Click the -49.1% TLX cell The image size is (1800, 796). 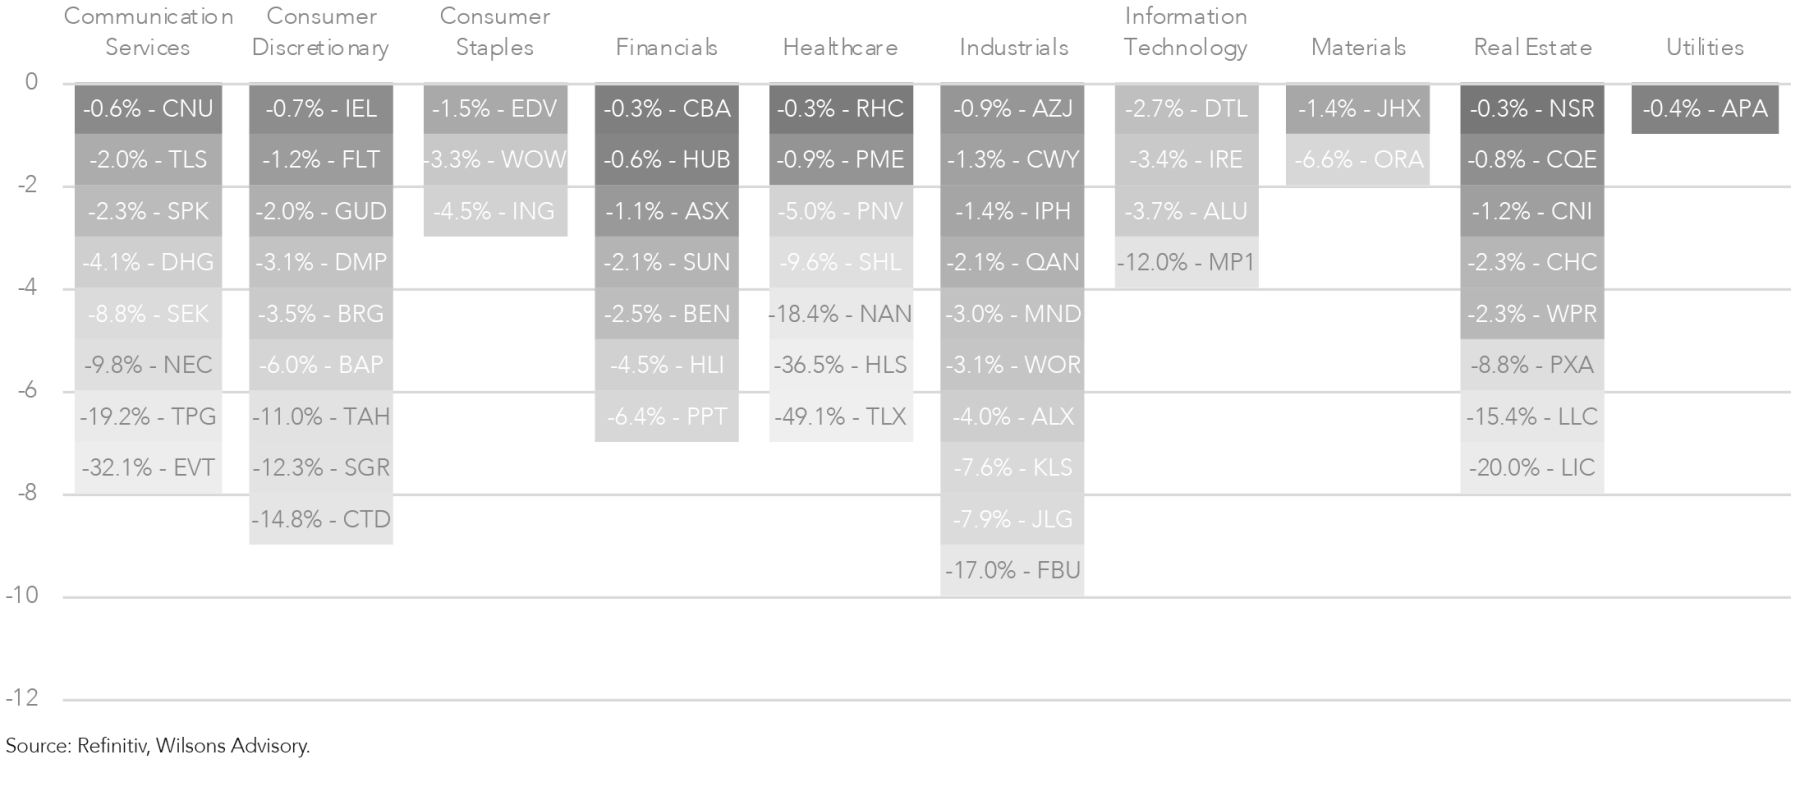point(841,416)
